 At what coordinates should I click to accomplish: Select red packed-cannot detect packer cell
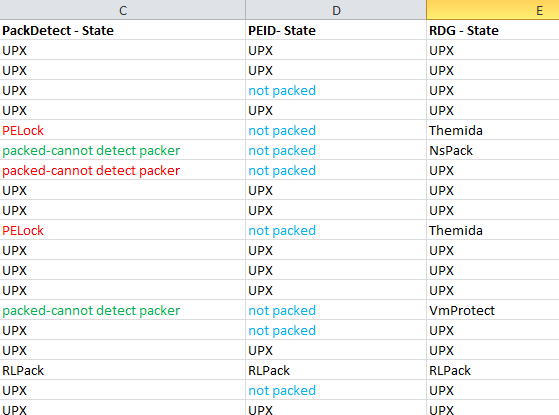(123, 170)
